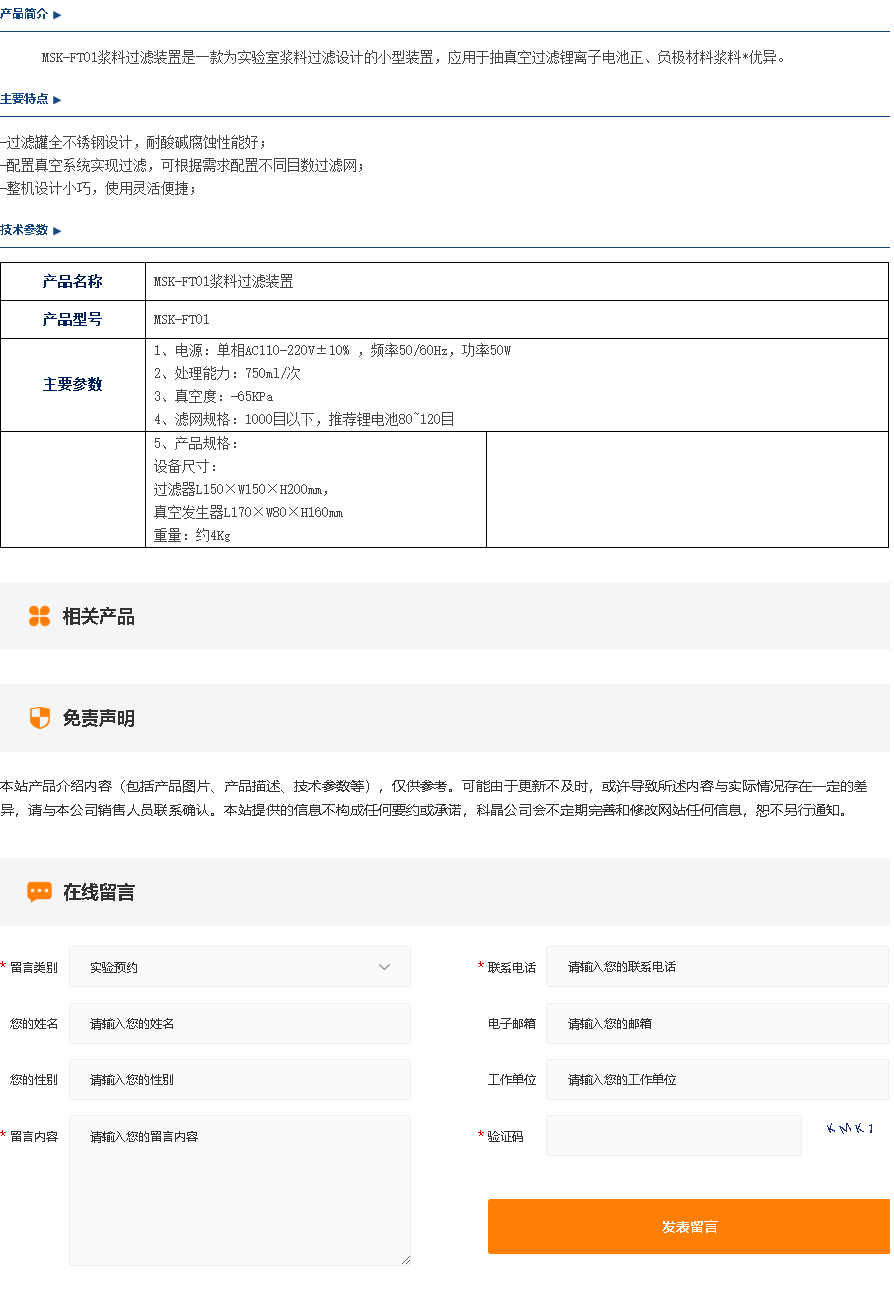Click the 在线留言 section heading

pyautogui.click(x=98, y=892)
